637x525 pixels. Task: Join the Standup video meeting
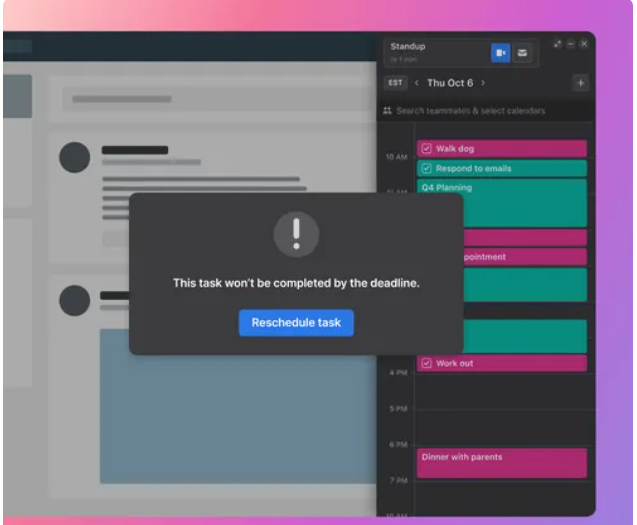[500, 52]
